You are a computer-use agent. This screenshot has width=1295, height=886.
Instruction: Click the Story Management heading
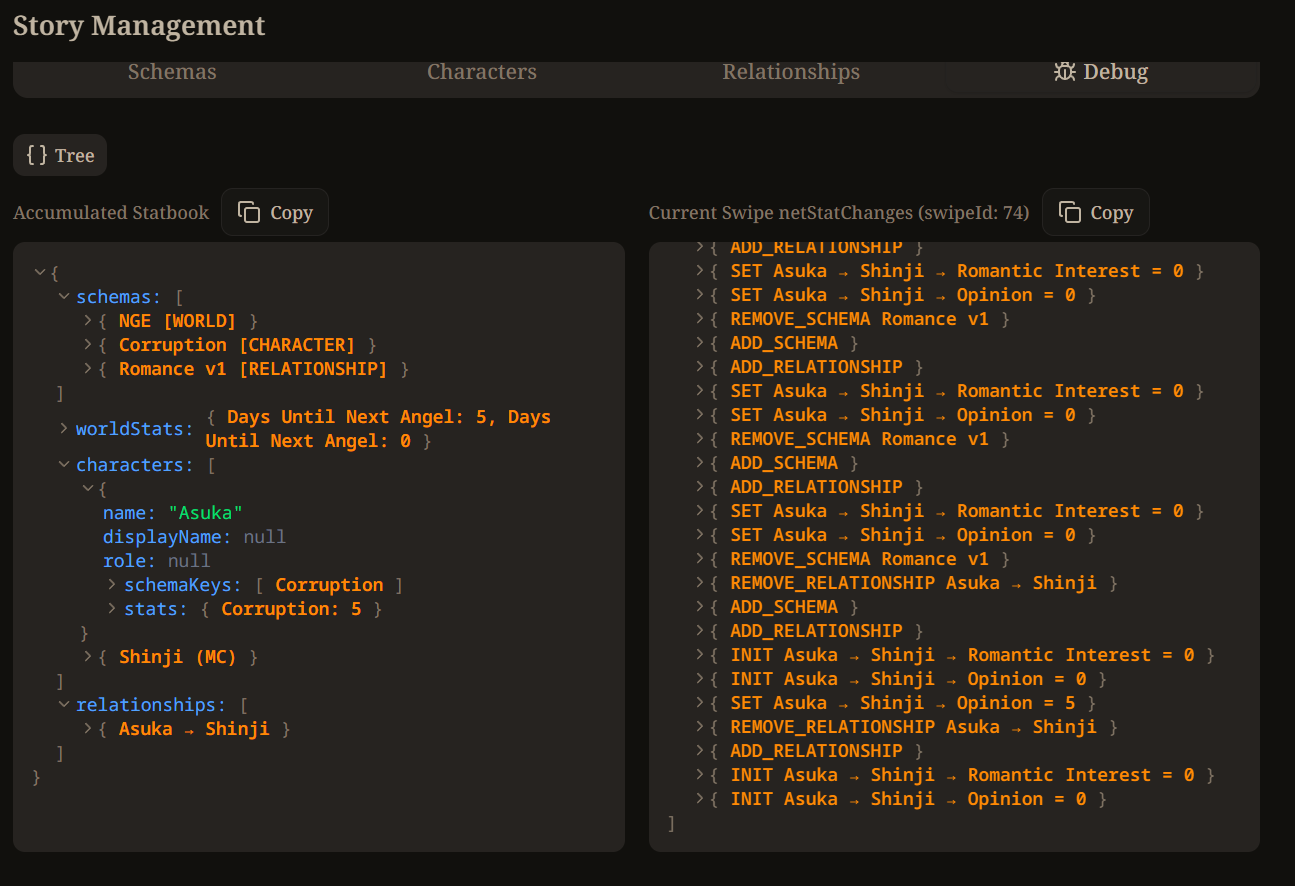click(x=139, y=25)
